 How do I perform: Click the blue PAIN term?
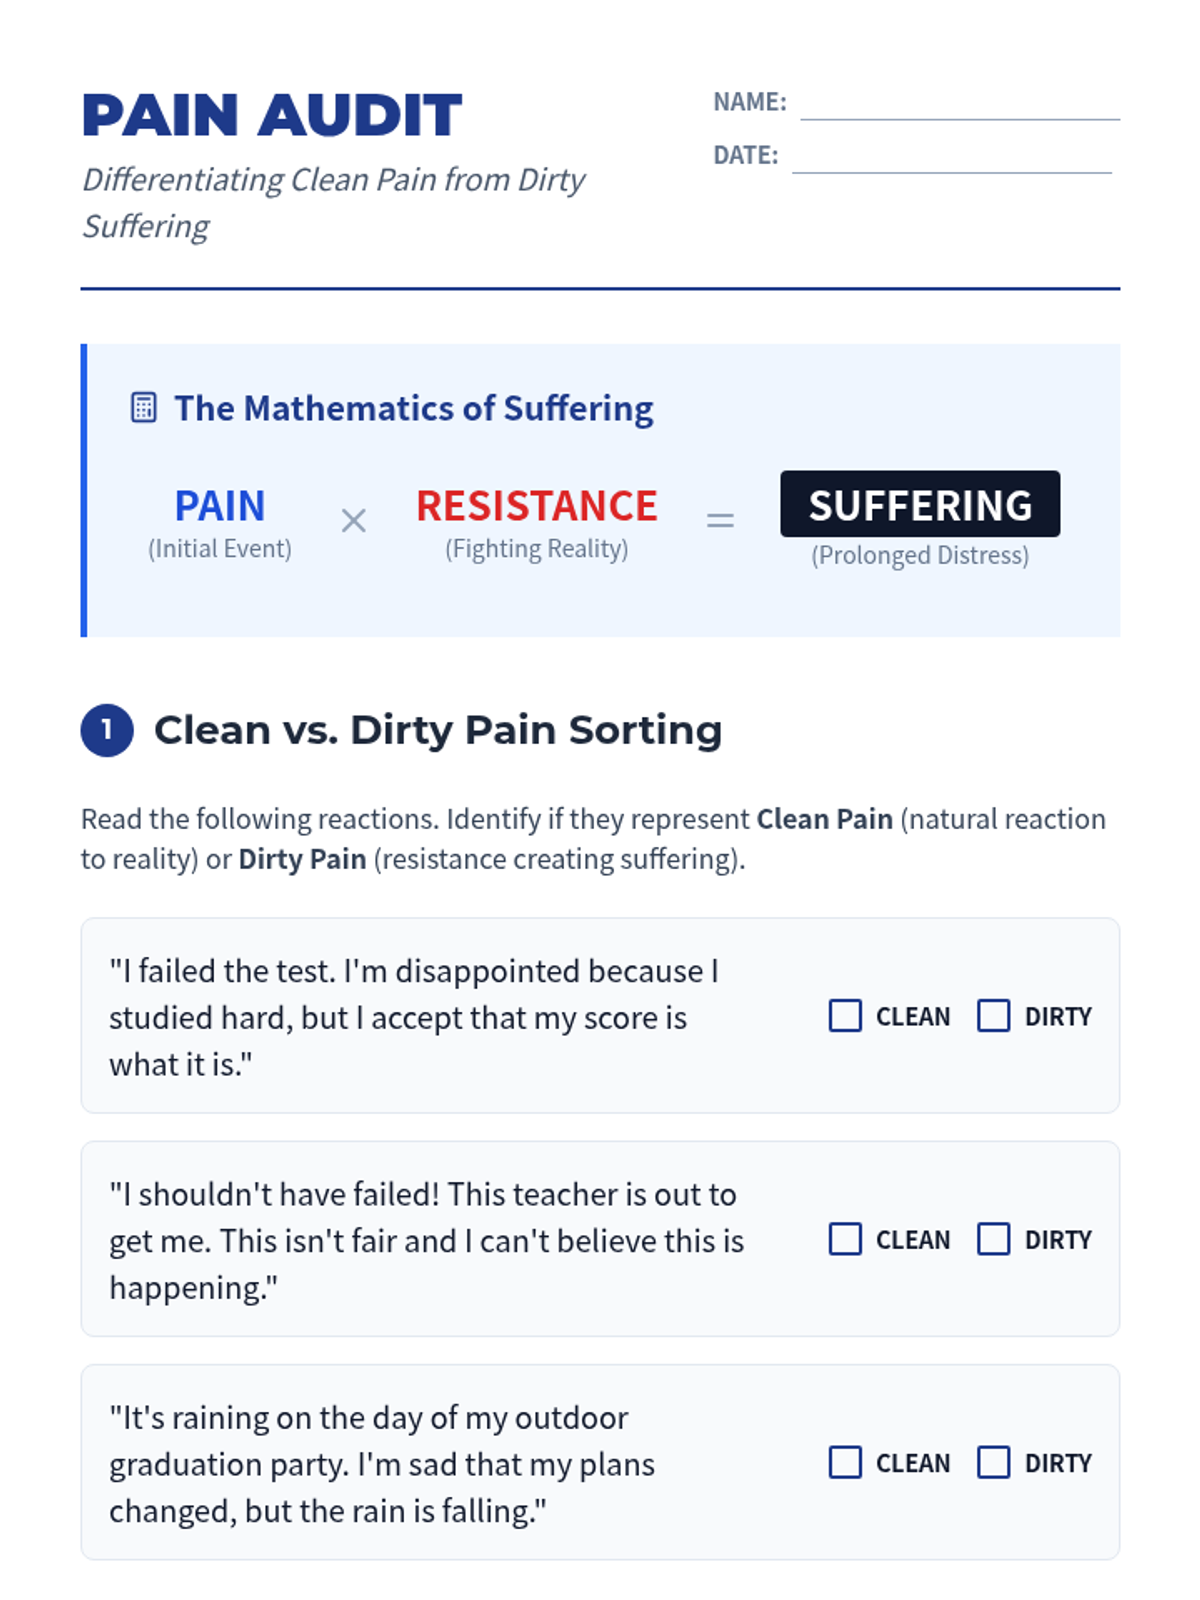pyautogui.click(x=220, y=506)
